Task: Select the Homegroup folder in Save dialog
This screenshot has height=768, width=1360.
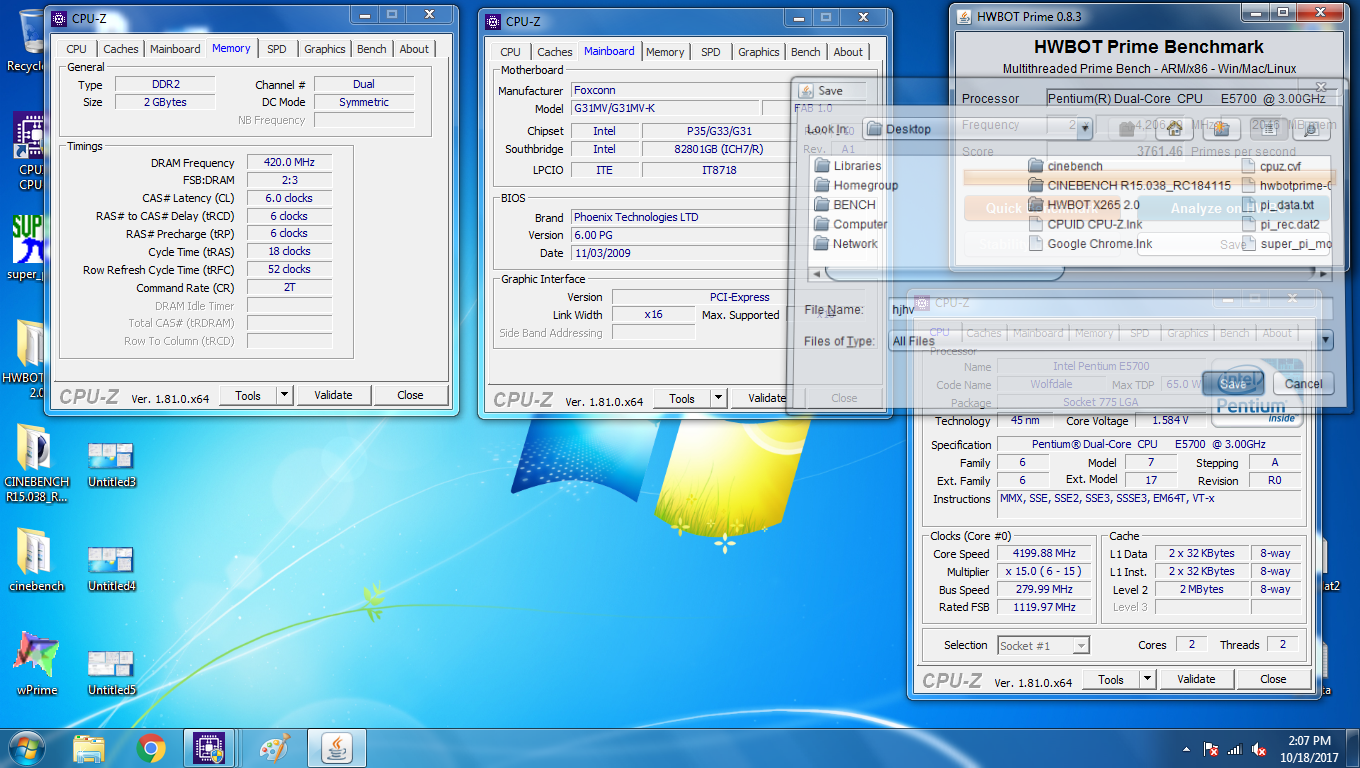Action: (x=856, y=185)
